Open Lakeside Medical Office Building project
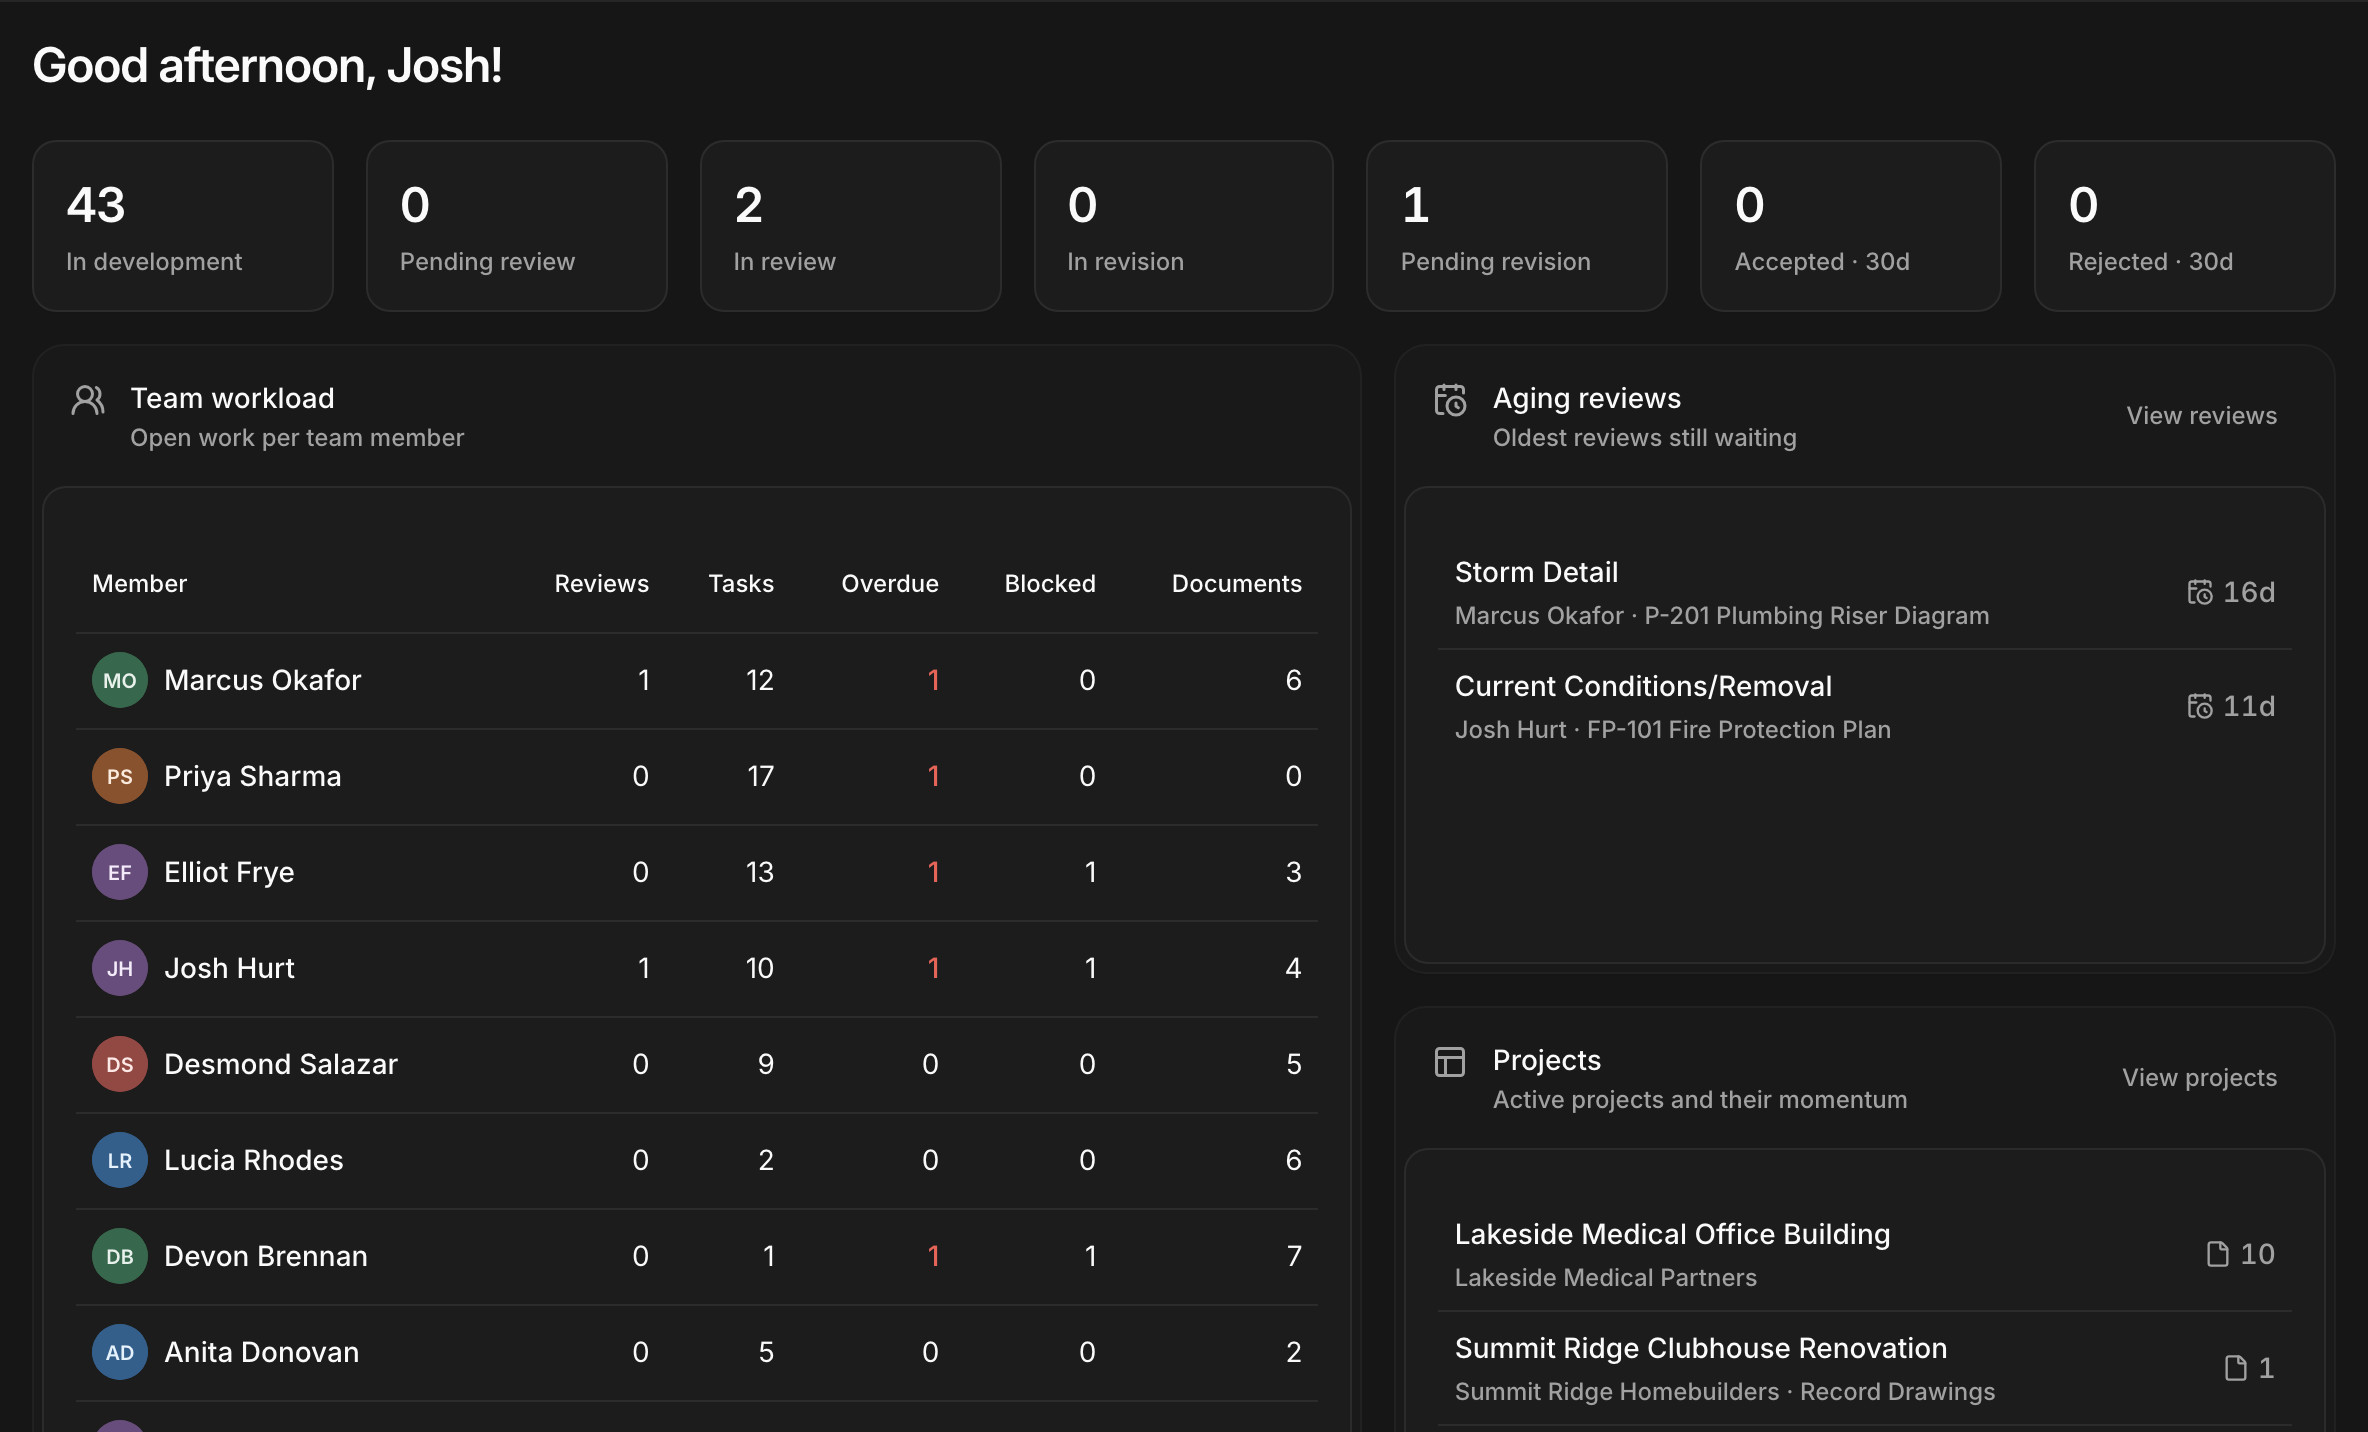 pos(1864,1254)
